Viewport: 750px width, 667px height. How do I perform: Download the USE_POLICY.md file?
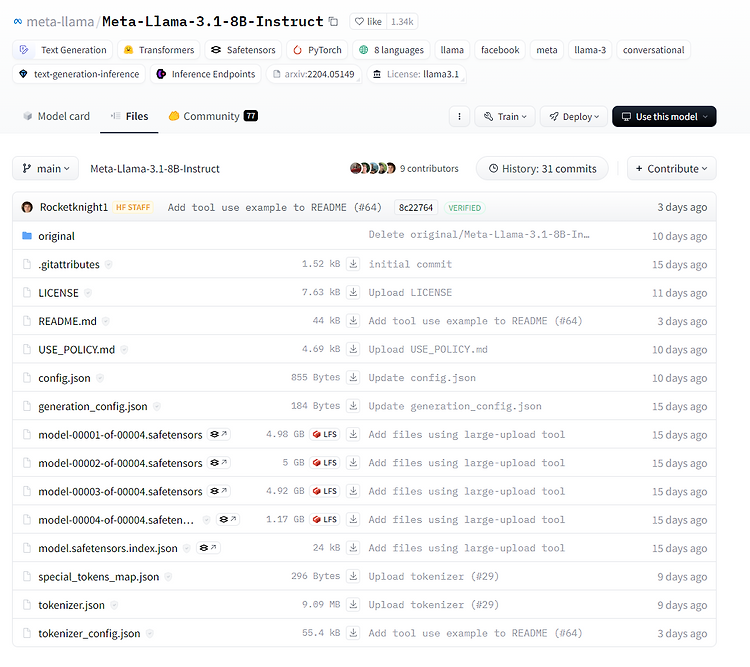click(x=353, y=349)
